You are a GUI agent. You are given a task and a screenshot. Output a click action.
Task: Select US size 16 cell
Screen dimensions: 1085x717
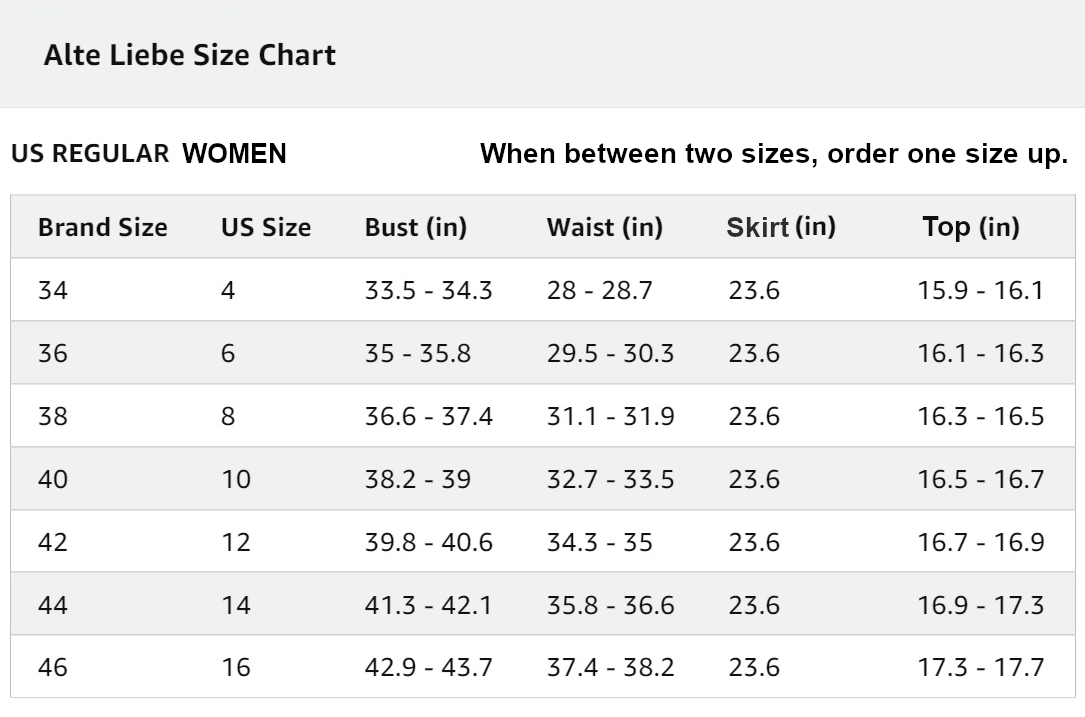236,667
